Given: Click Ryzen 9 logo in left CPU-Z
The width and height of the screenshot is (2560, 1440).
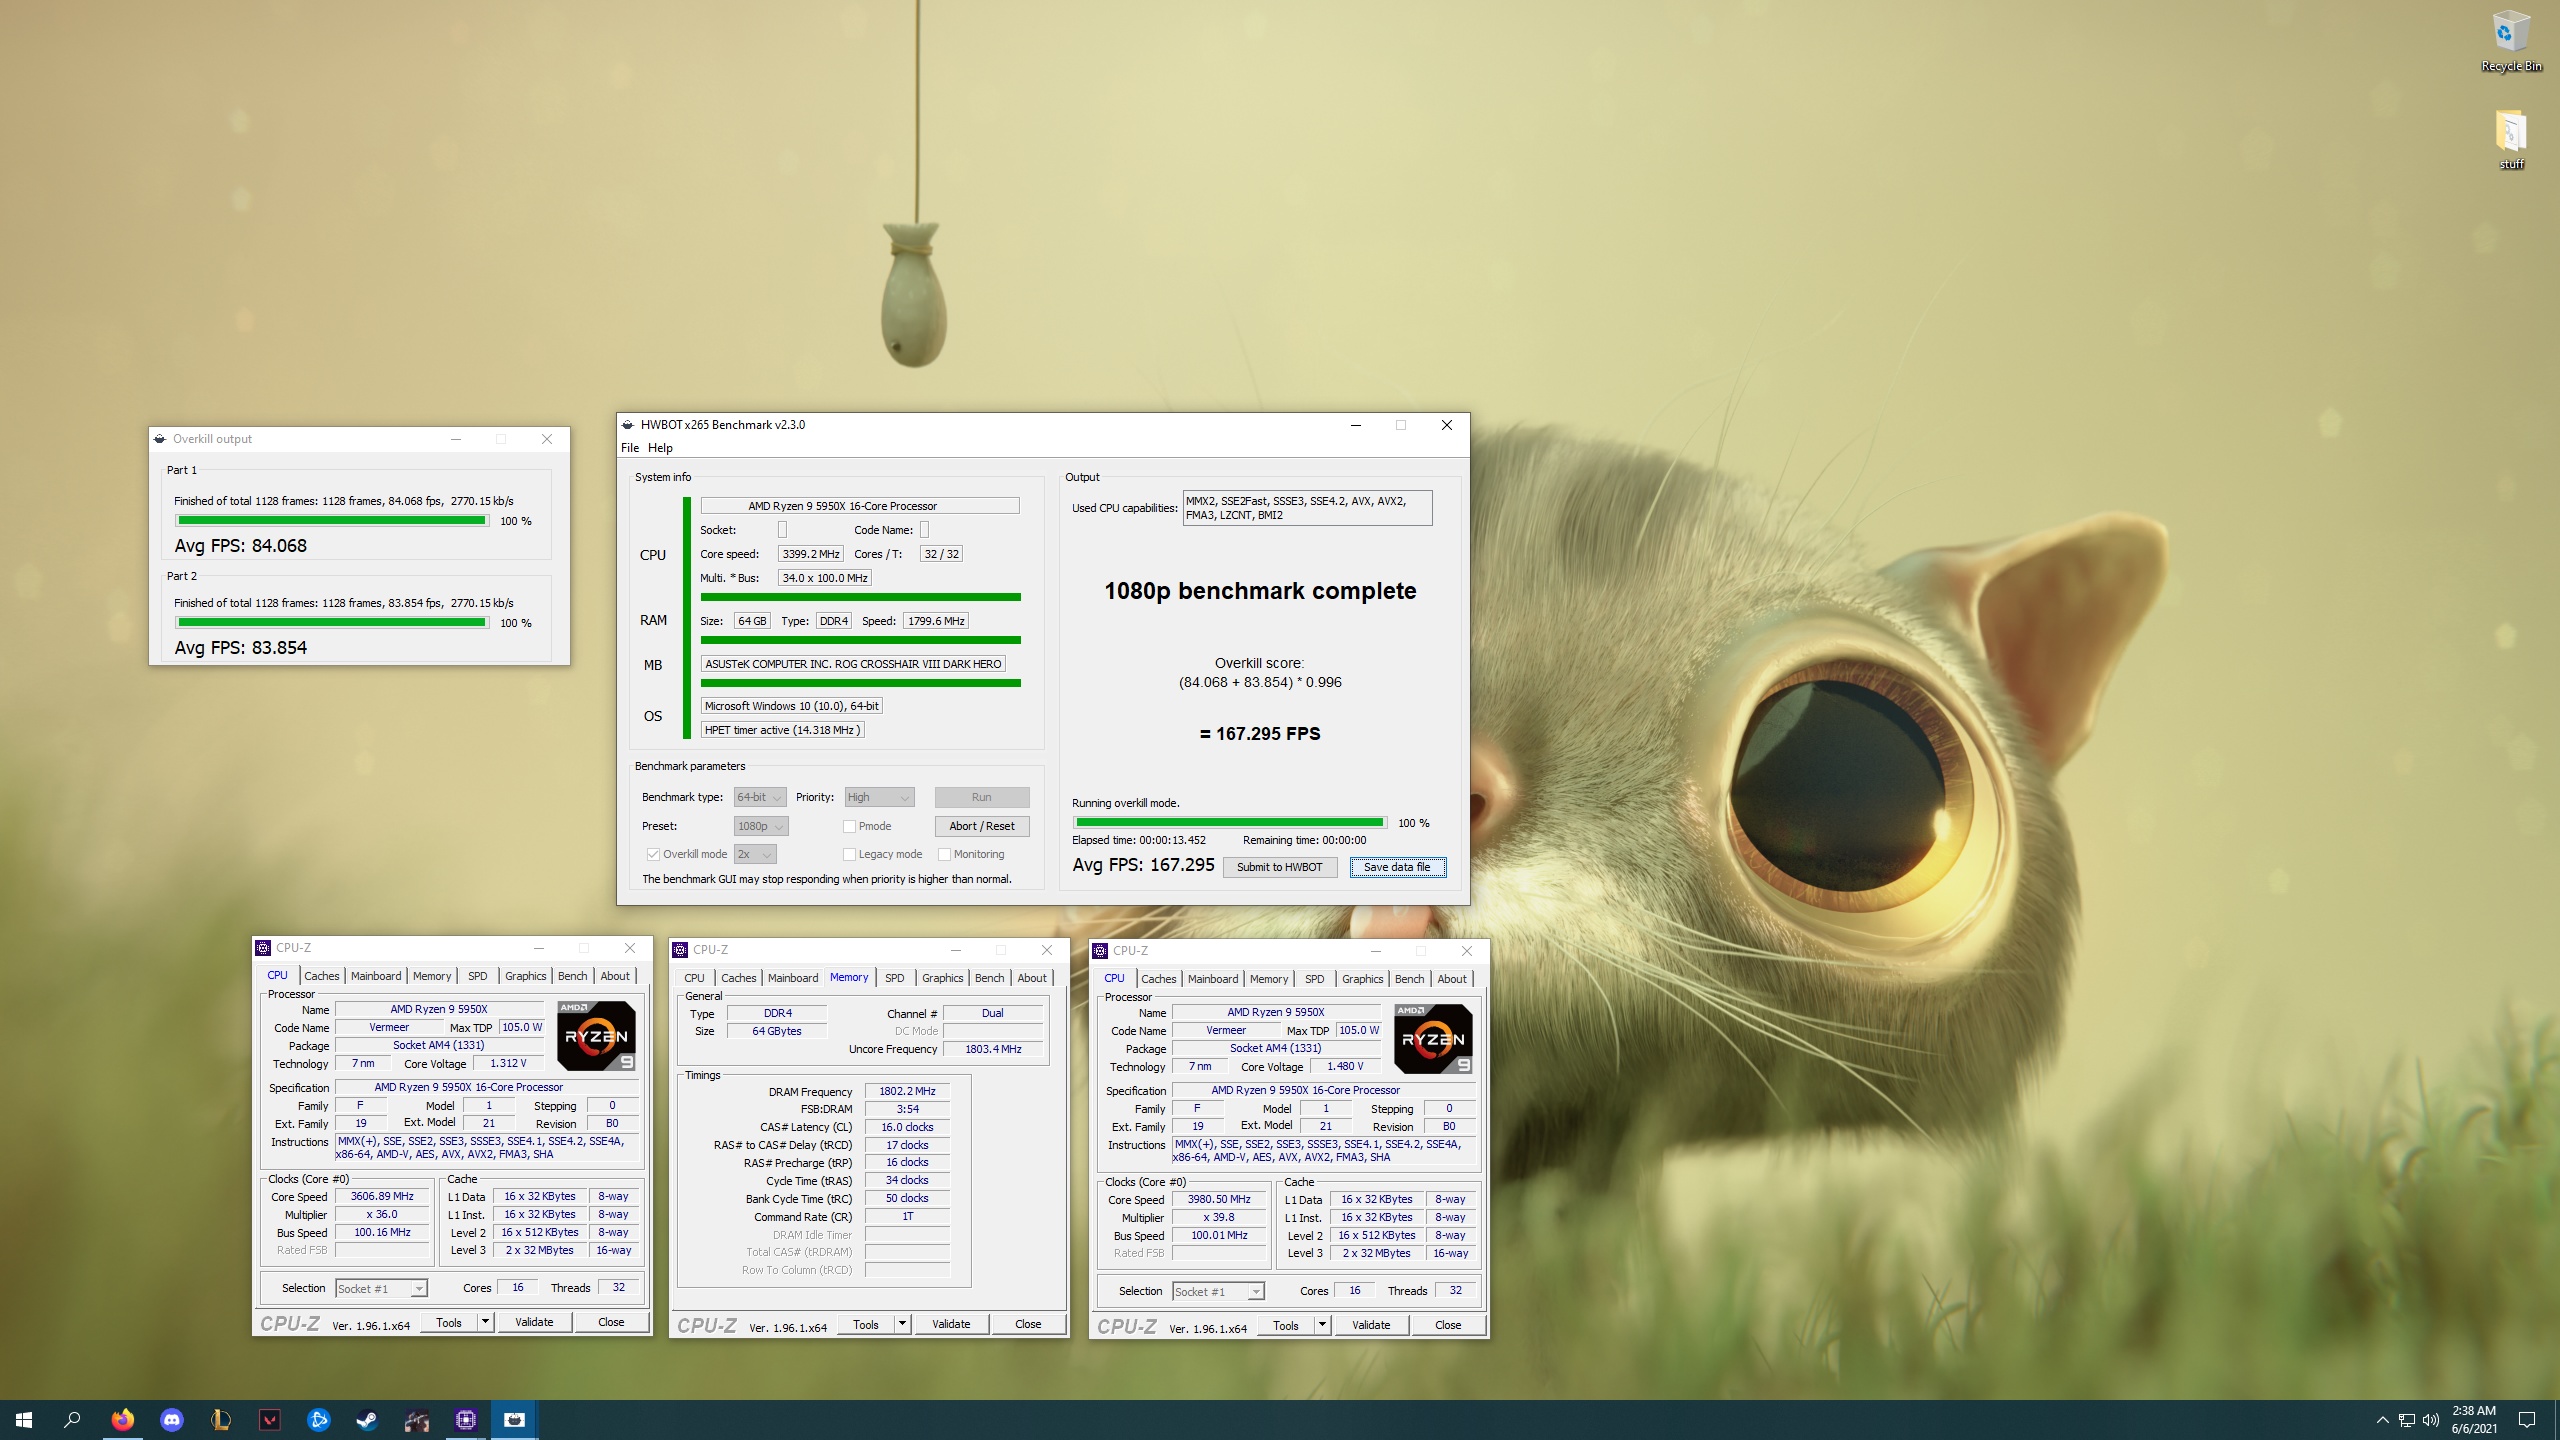Looking at the screenshot, I should (x=596, y=1036).
